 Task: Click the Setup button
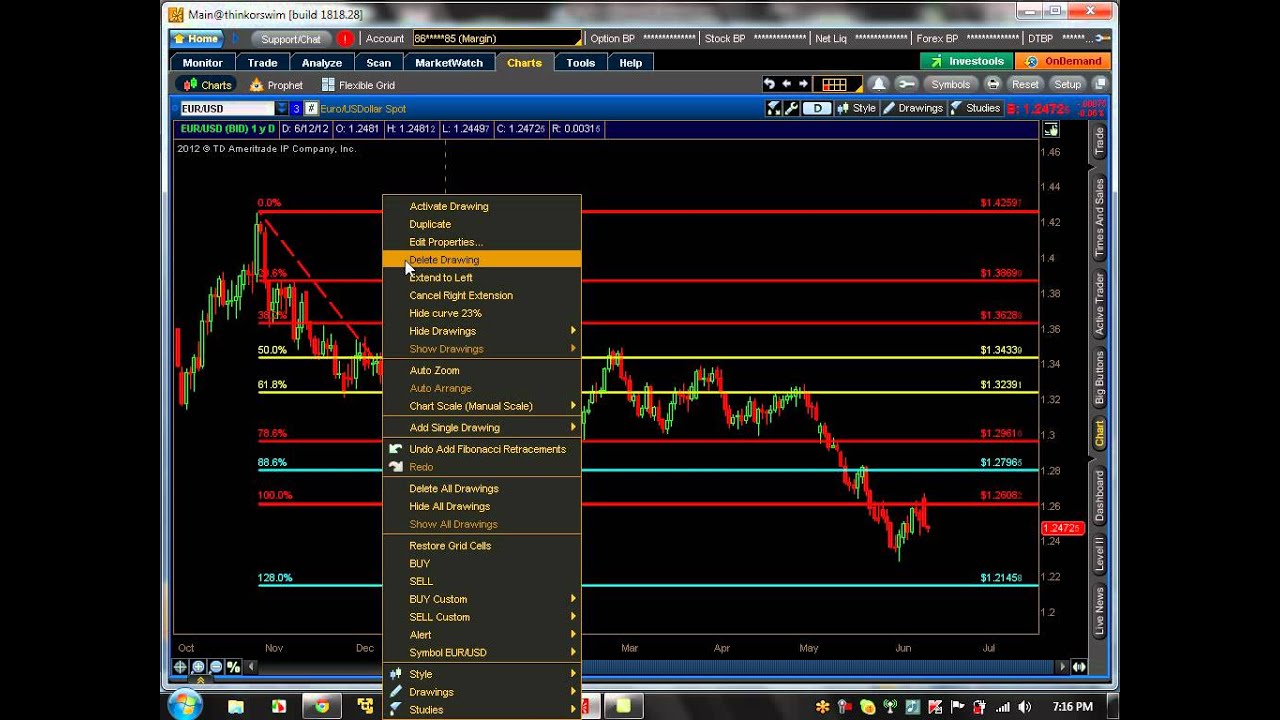1068,85
